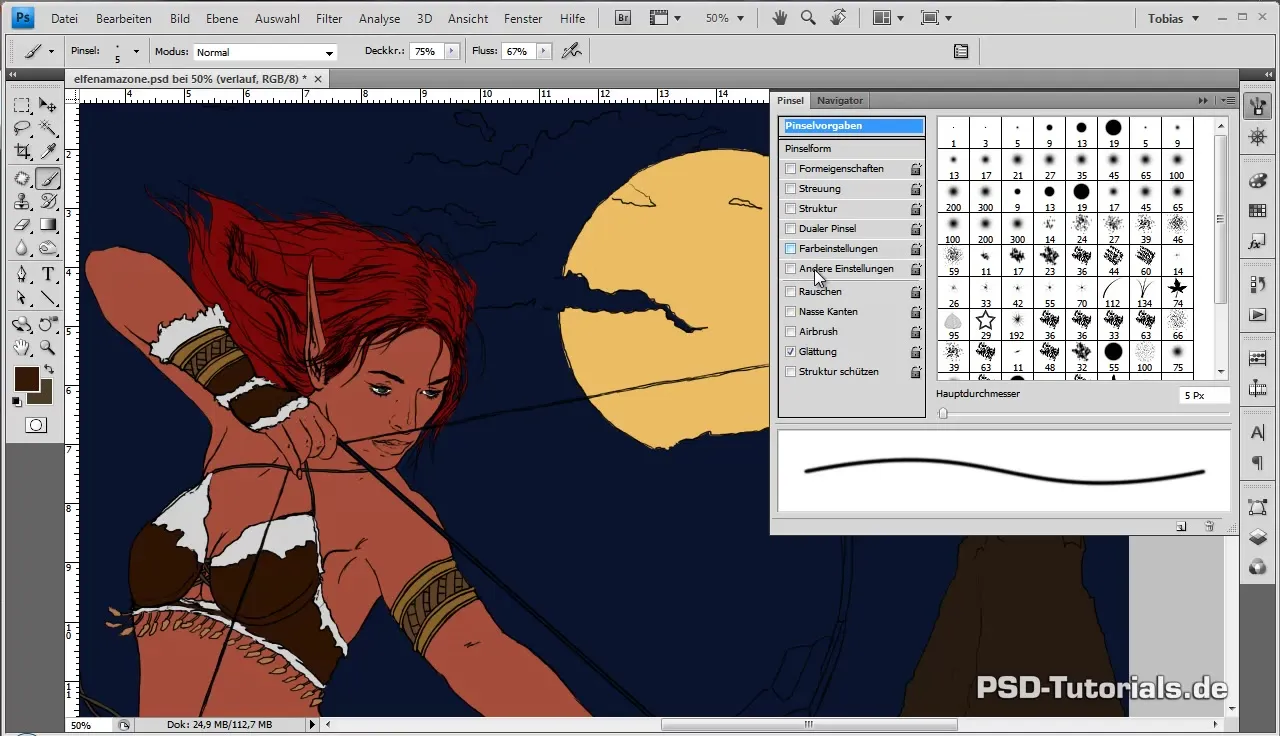The width and height of the screenshot is (1280, 736).
Task: Select the Eyedropper tool
Action: (47, 152)
